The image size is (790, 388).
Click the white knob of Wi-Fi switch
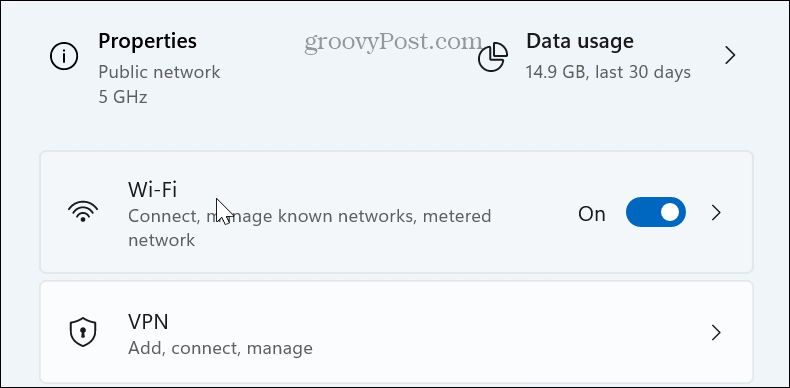tap(670, 212)
